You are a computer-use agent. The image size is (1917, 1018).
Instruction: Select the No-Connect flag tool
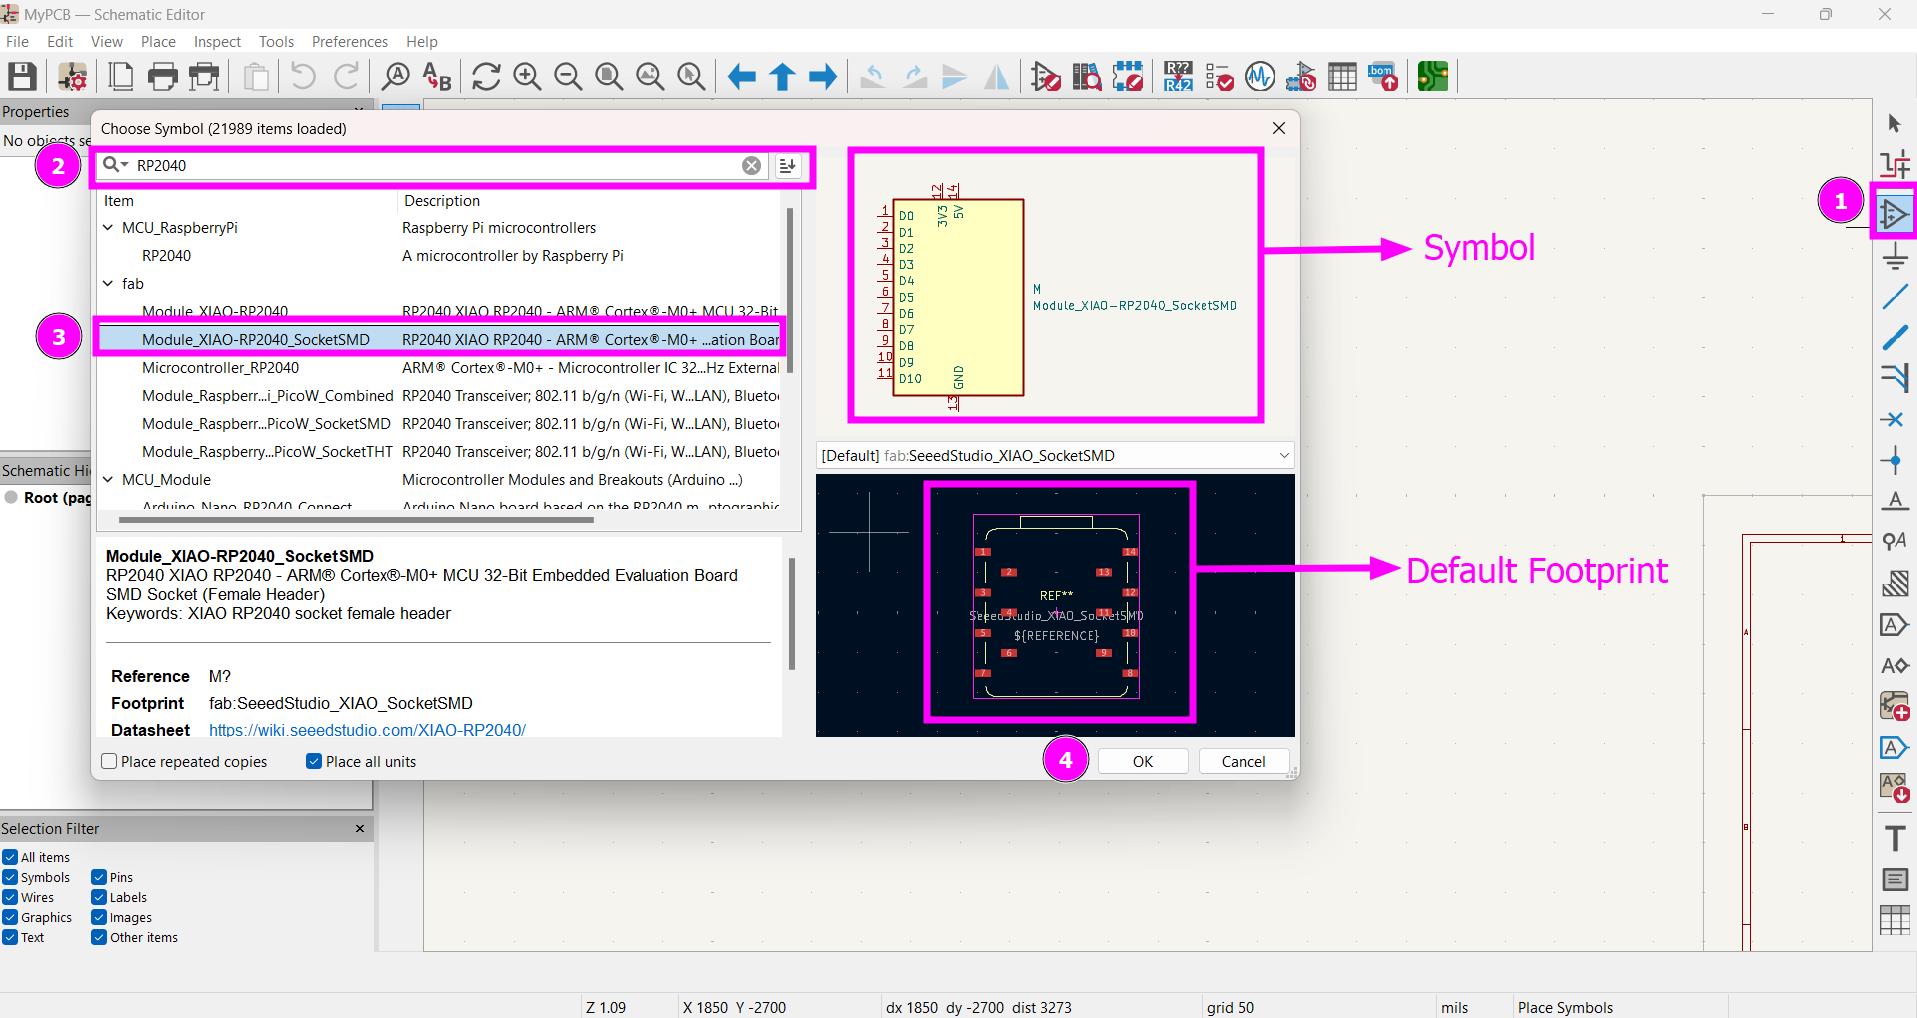[1894, 420]
